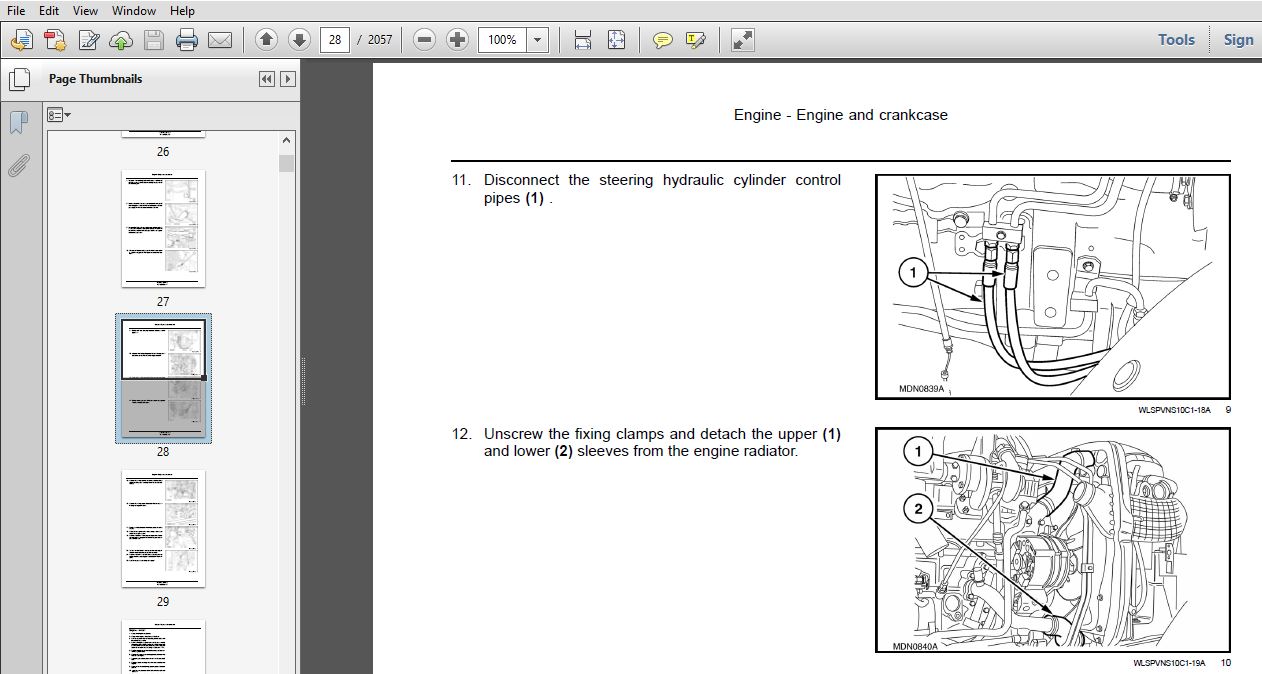Select the page 27 thumbnail
1262x674 pixels.
click(163, 228)
